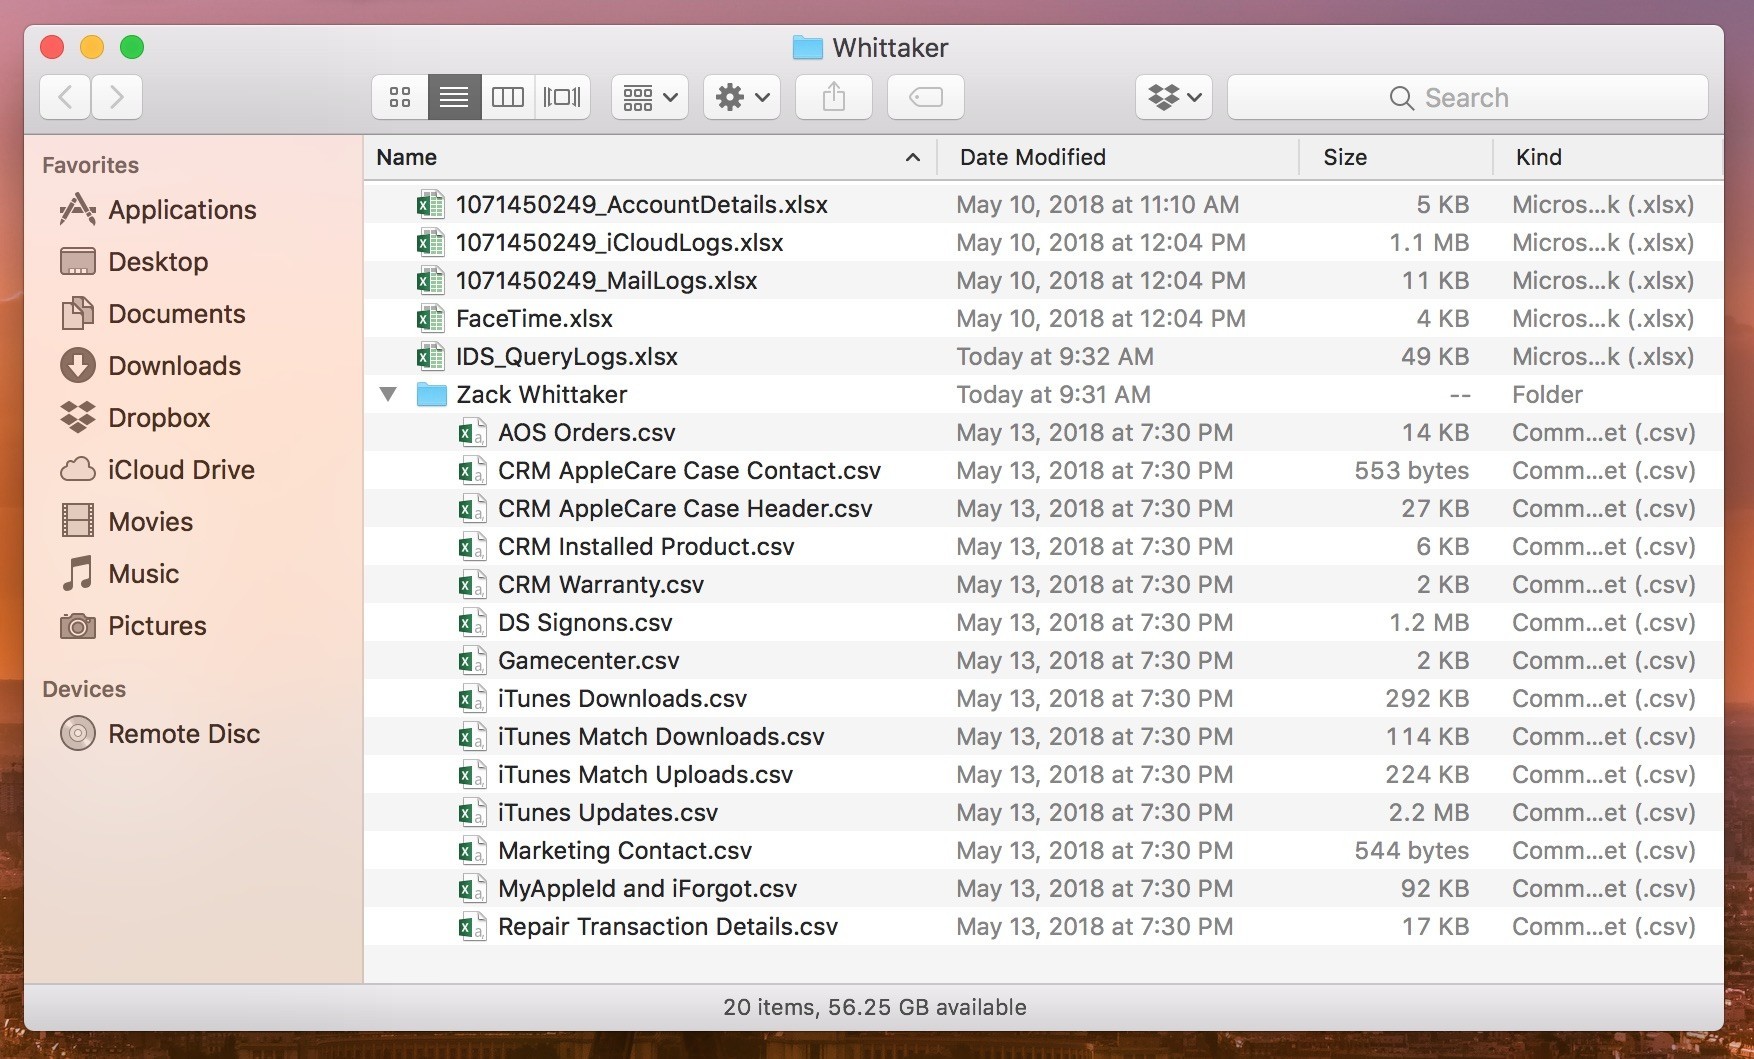
Task: Select Remote Disc under Devices
Action: [x=160, y=734]
